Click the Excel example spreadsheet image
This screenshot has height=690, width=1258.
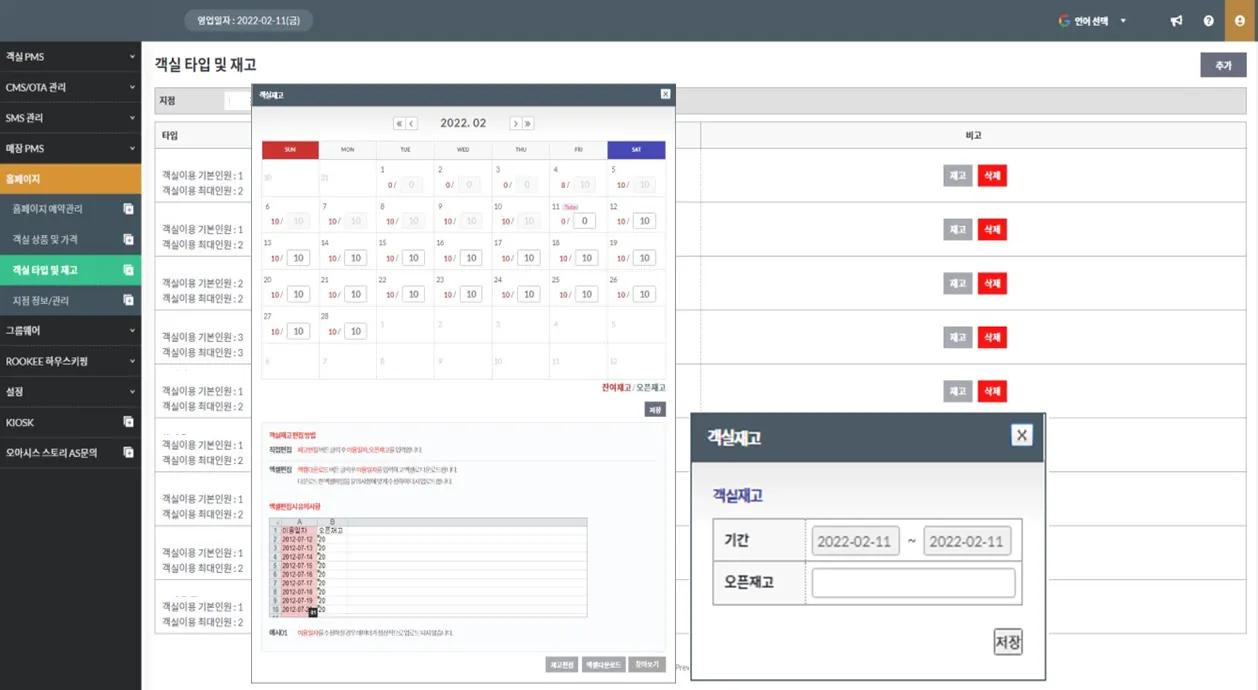pyautogui.click(x=428, y=567)
